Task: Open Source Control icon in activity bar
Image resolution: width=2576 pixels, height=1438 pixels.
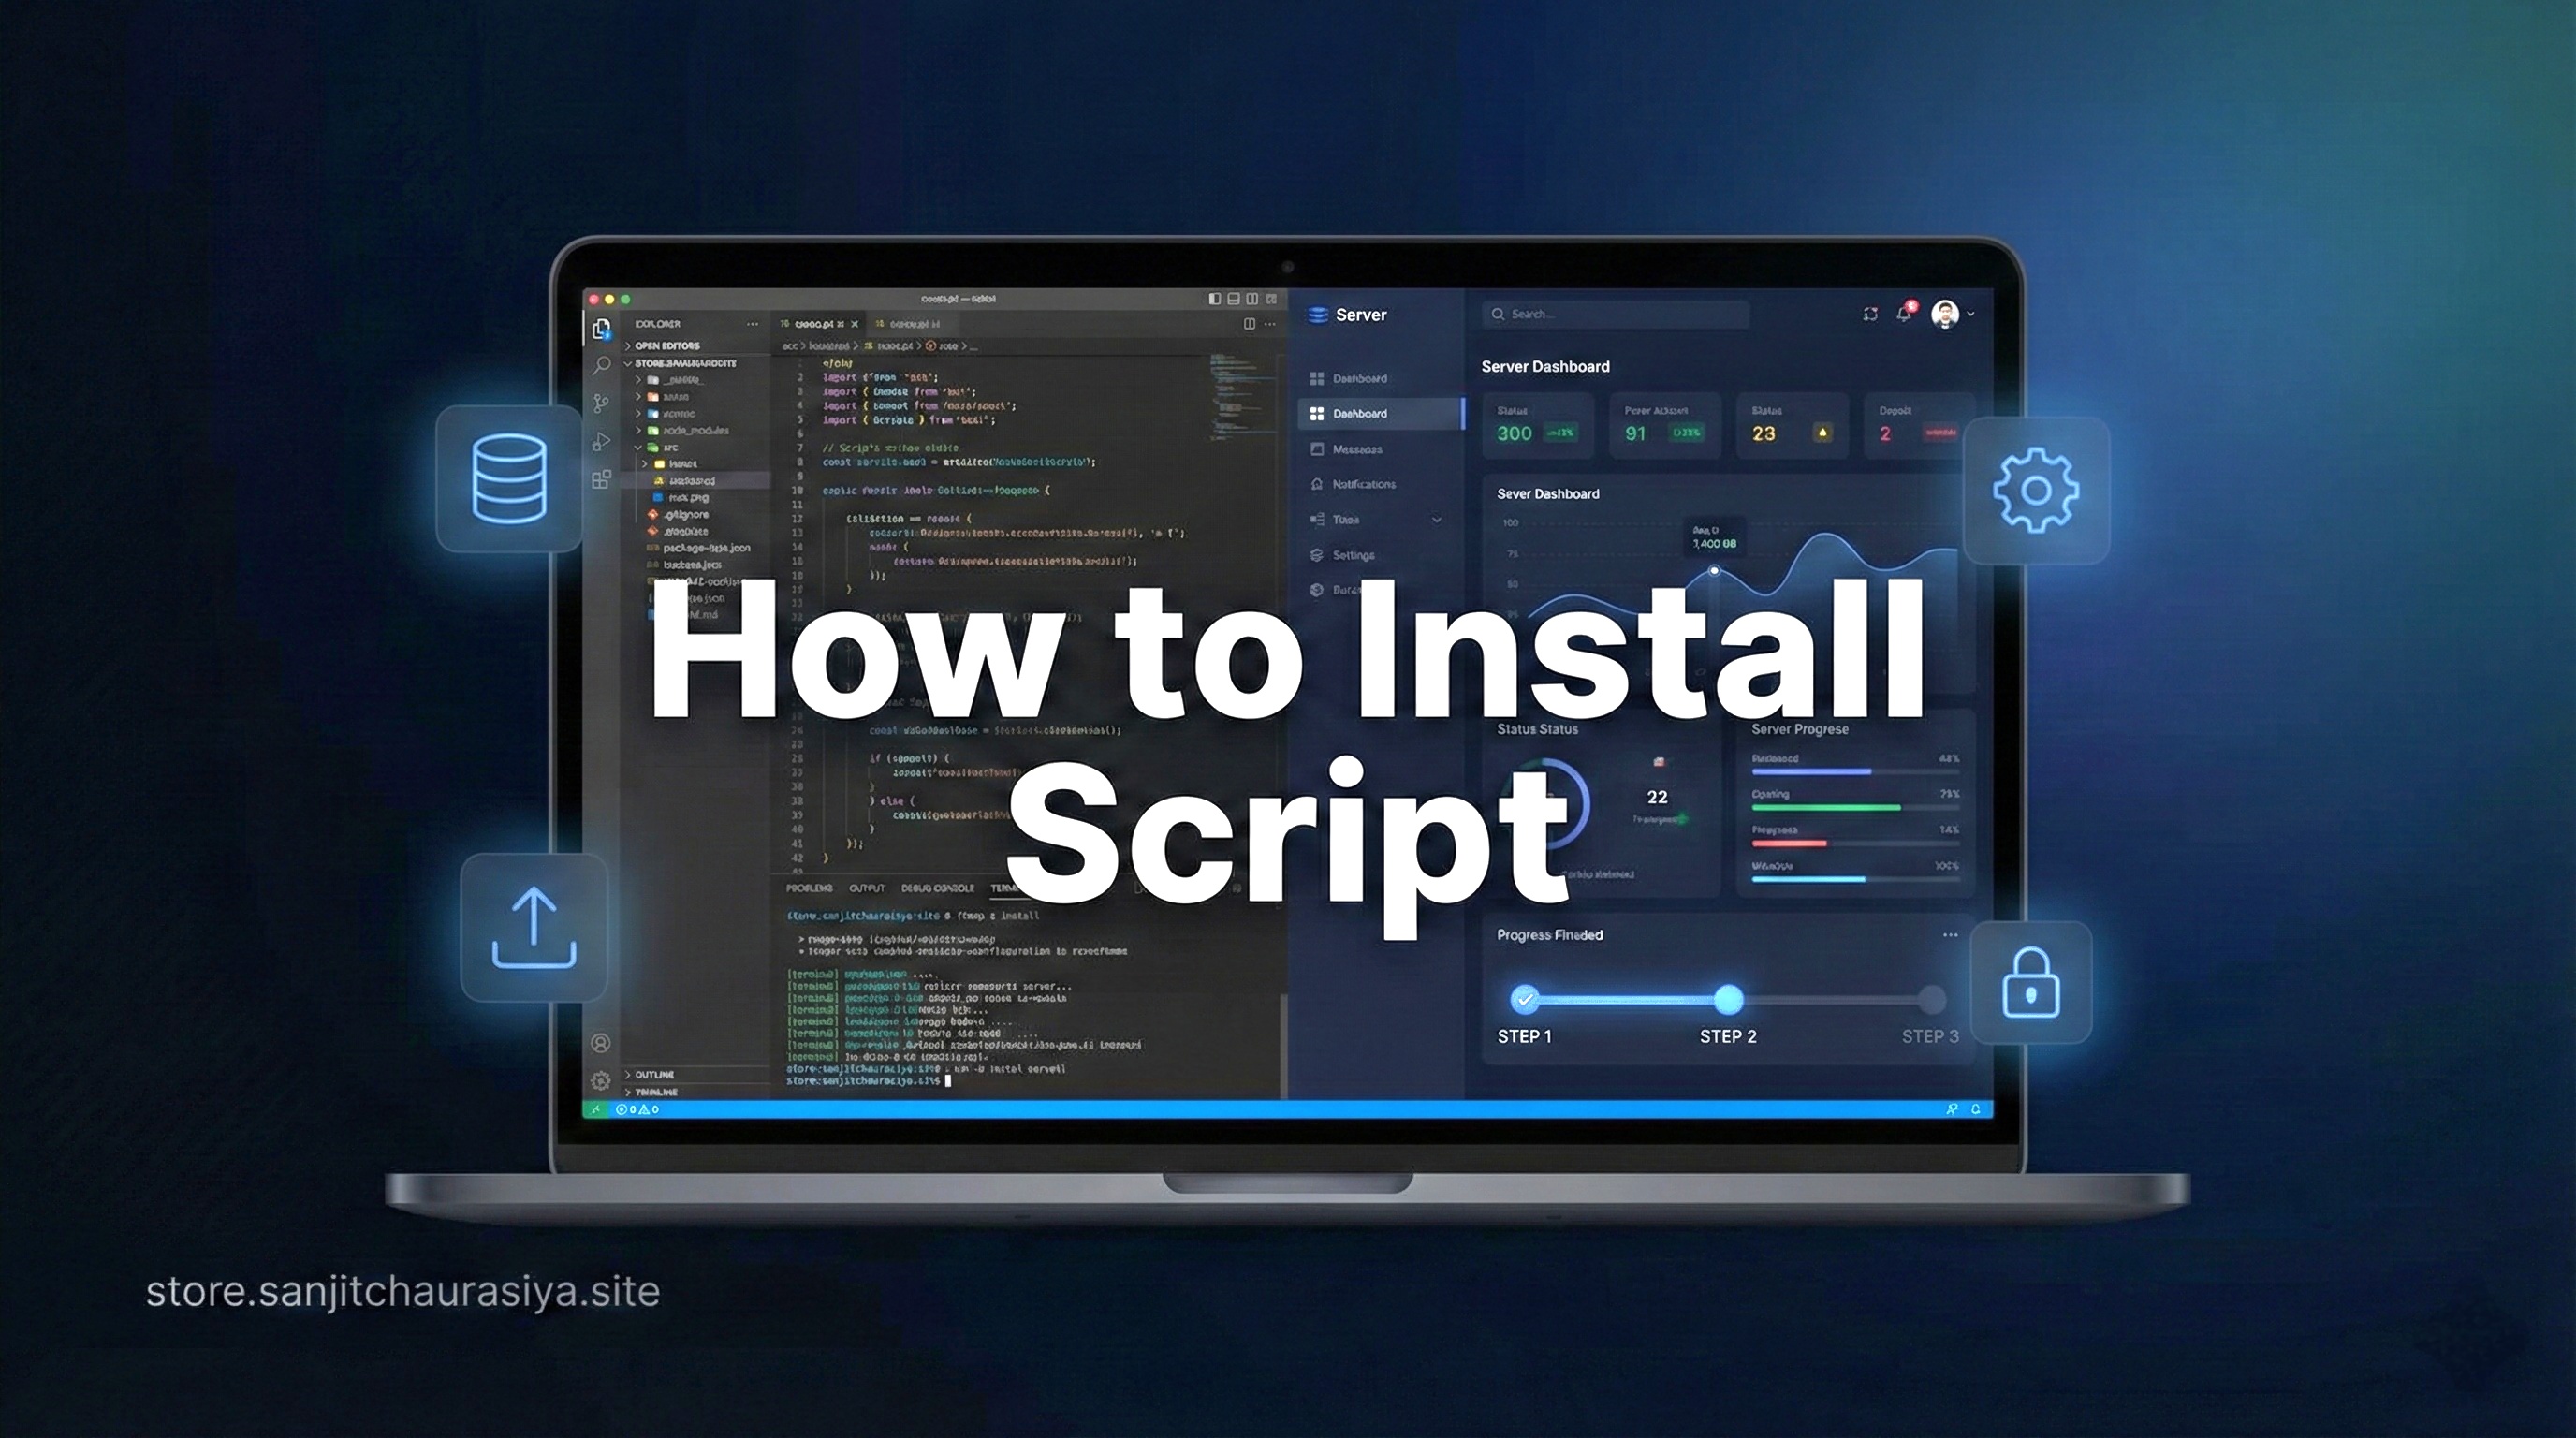Action: point(601,403)
